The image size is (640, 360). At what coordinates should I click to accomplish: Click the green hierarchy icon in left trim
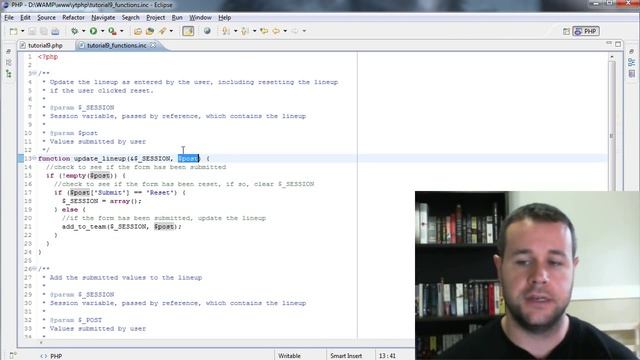point(9,74)
